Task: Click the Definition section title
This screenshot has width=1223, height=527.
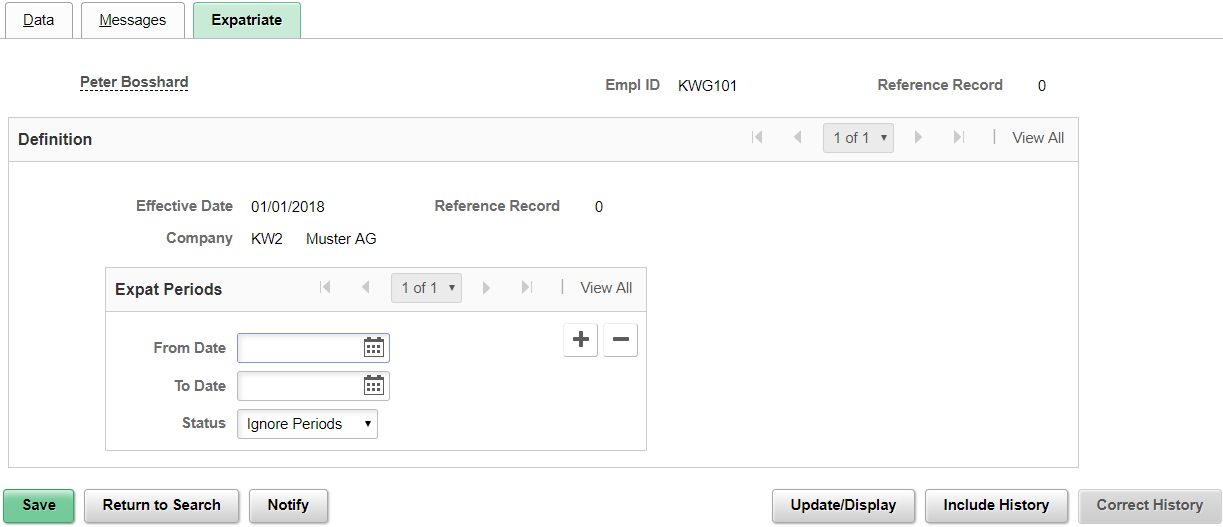Action: (55, 139)
